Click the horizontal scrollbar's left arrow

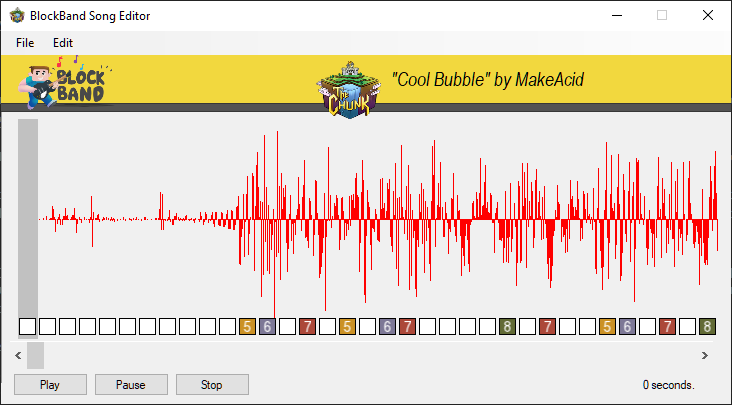[18, 356]
